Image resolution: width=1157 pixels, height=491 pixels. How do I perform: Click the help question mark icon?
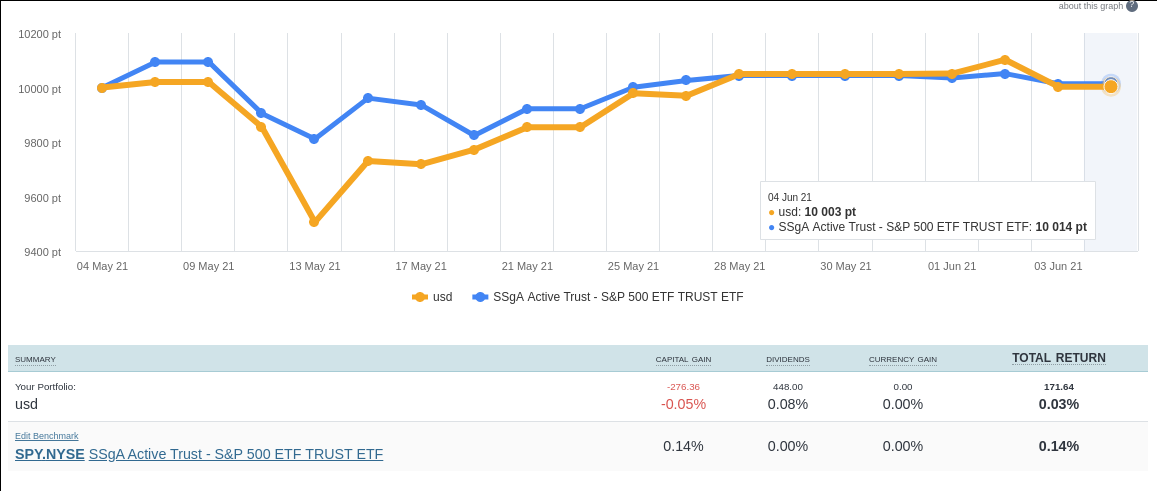tap(1132, 6)
